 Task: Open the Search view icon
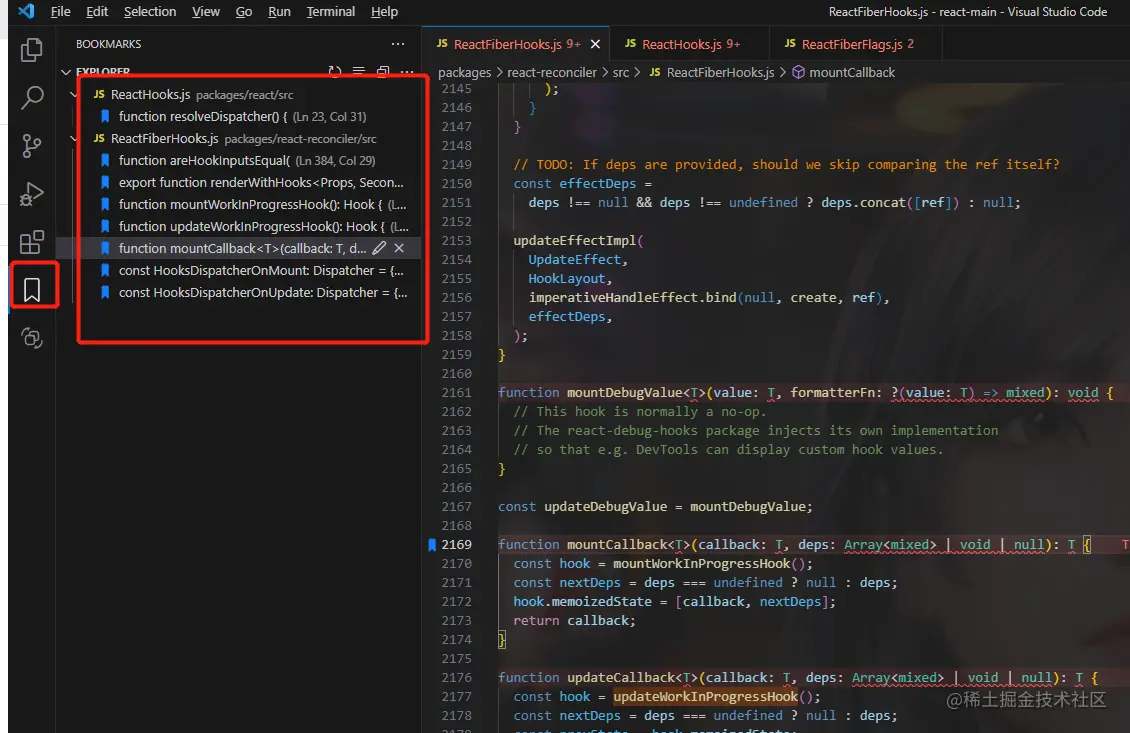(x=32, y=97)
